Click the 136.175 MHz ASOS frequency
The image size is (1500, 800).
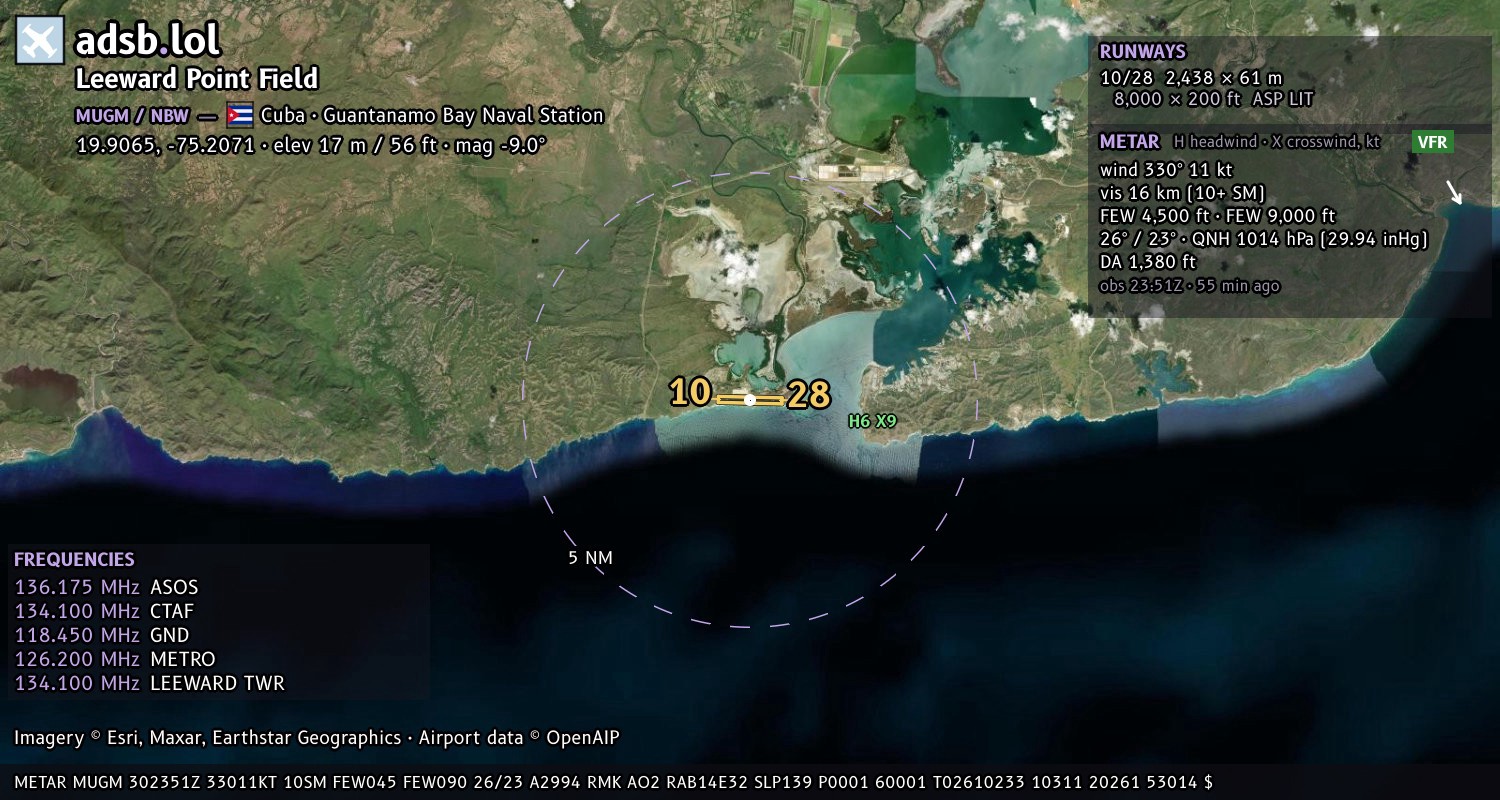(106, 587)
